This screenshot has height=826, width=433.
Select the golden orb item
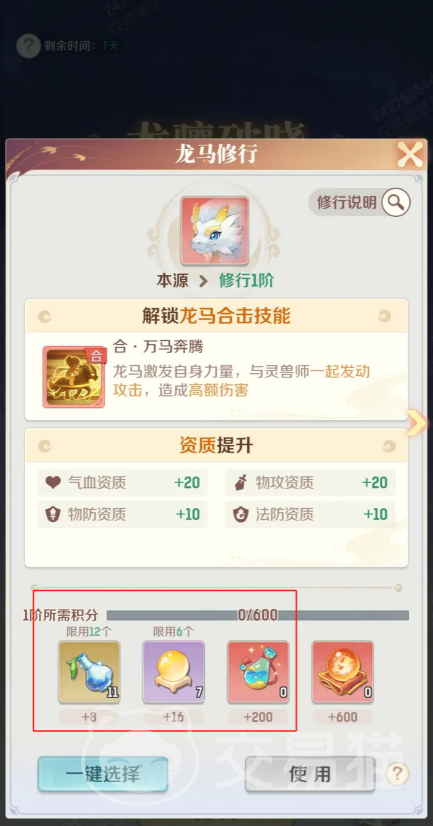pos(173,672)
